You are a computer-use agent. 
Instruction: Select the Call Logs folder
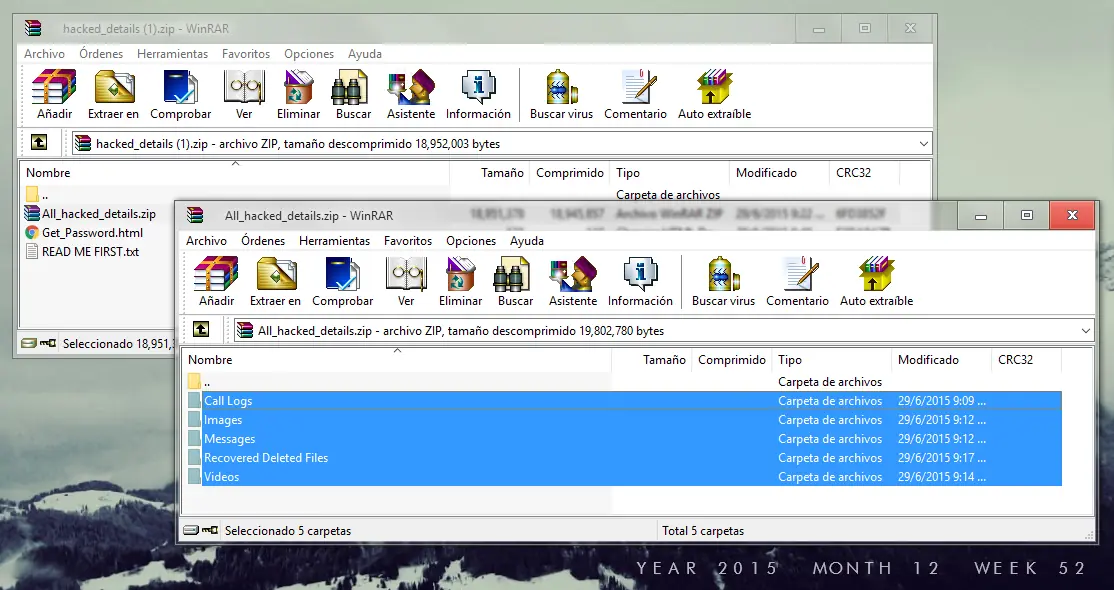228,401
